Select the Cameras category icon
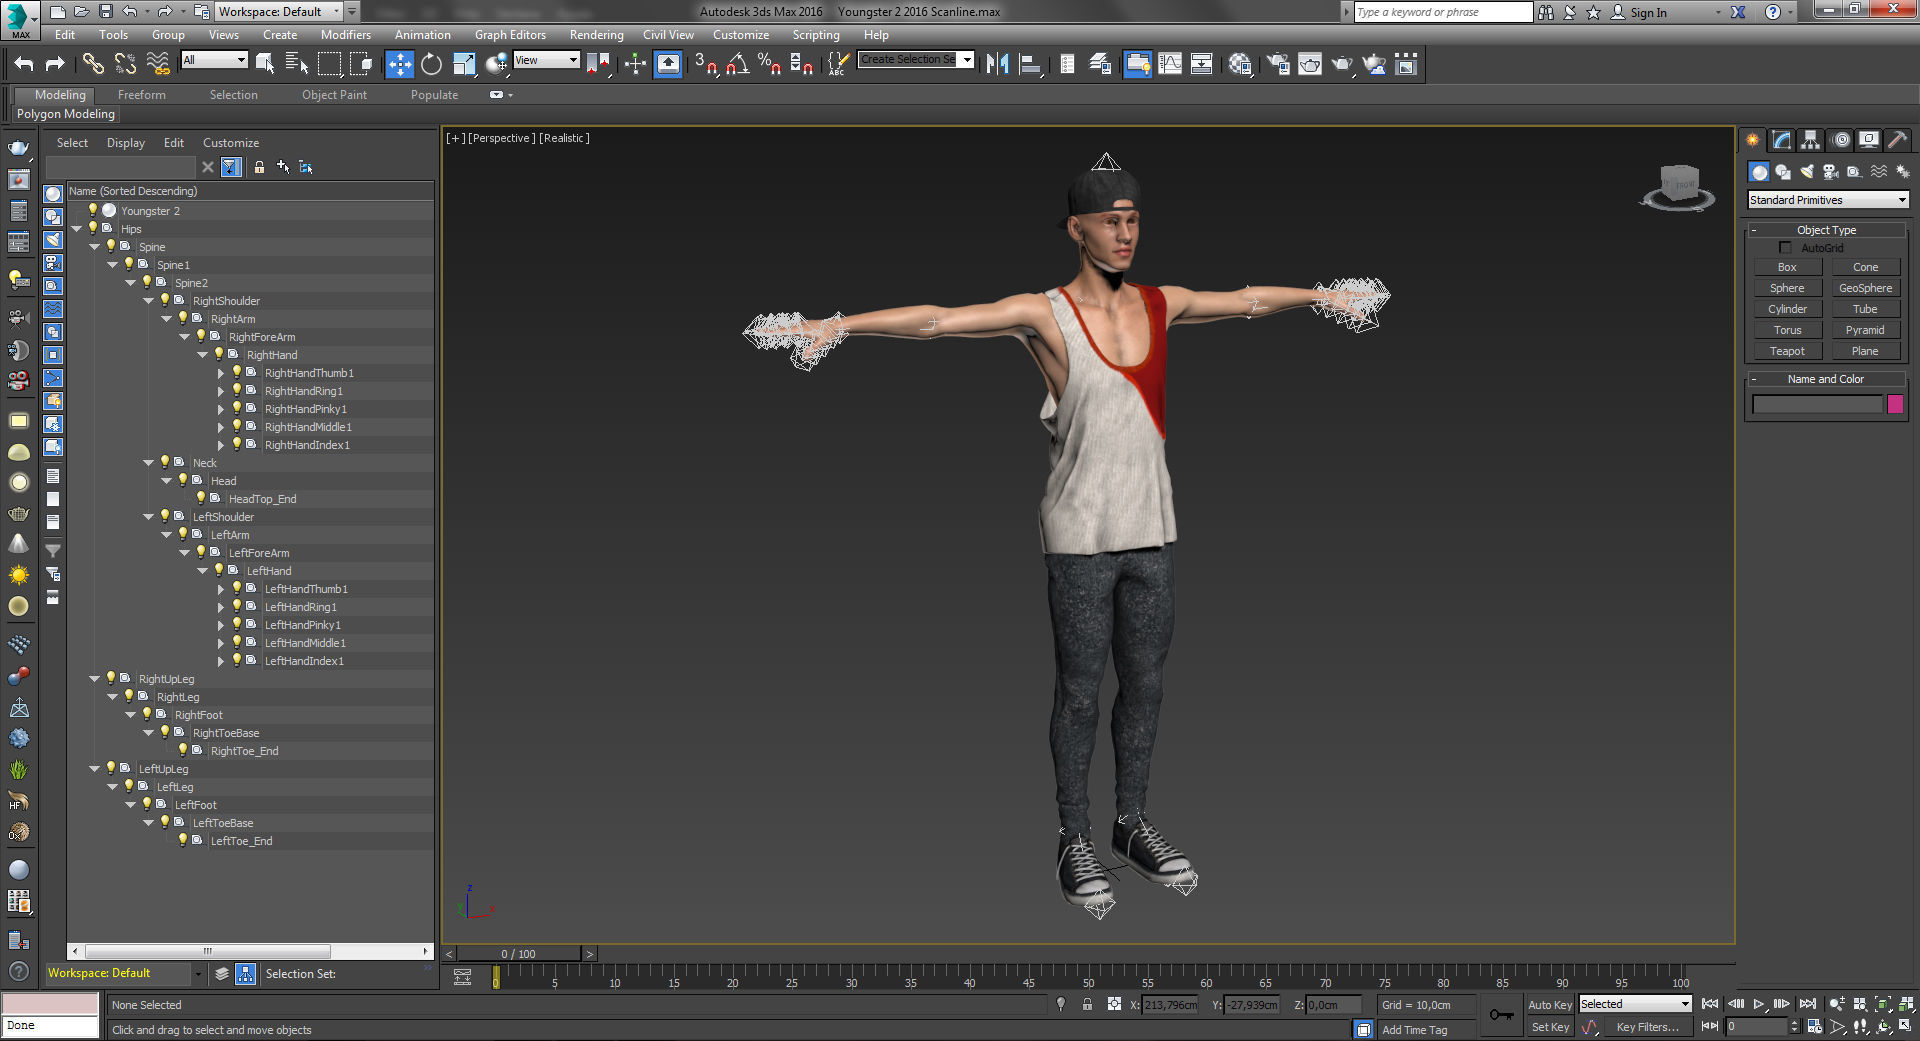Screen dimensions: 1920x1041 pyautogui.click(x=1831, y=172)
